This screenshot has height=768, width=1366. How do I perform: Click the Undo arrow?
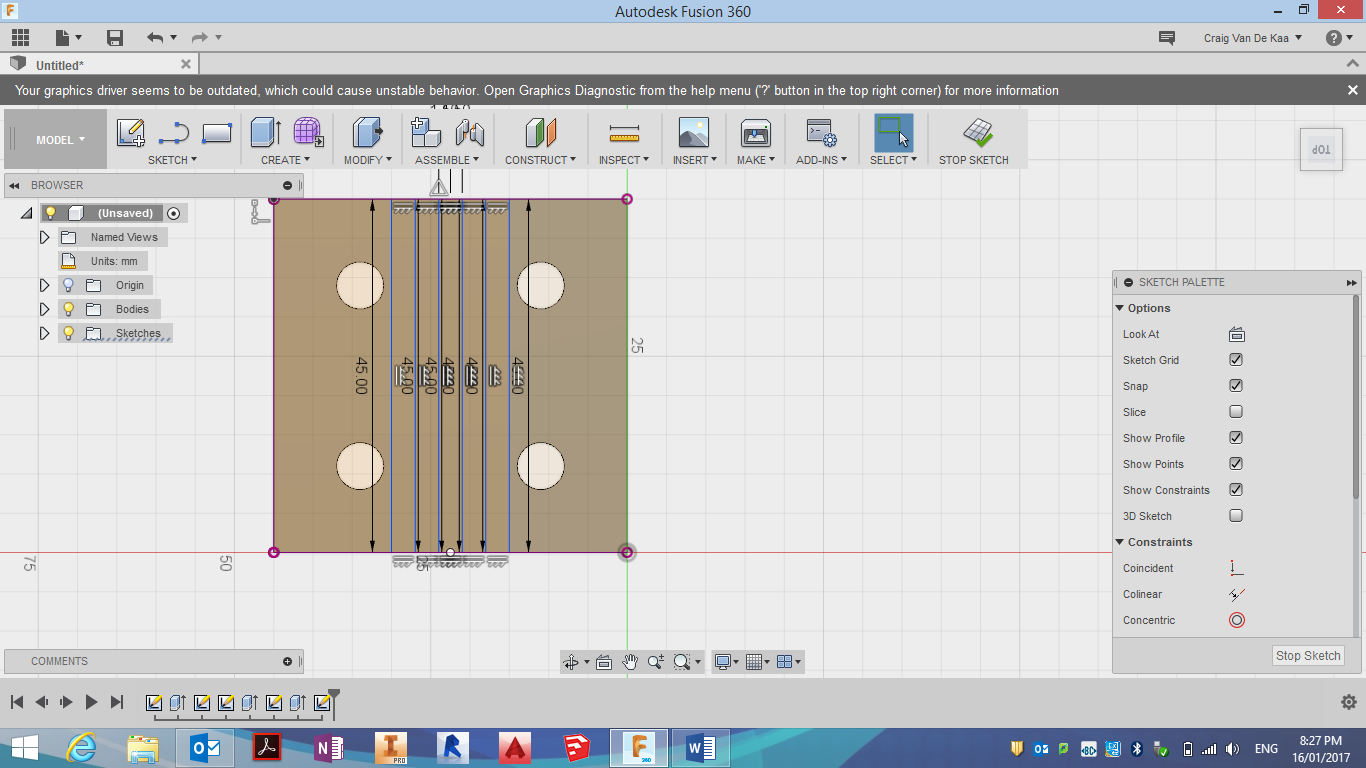point(155,38)
